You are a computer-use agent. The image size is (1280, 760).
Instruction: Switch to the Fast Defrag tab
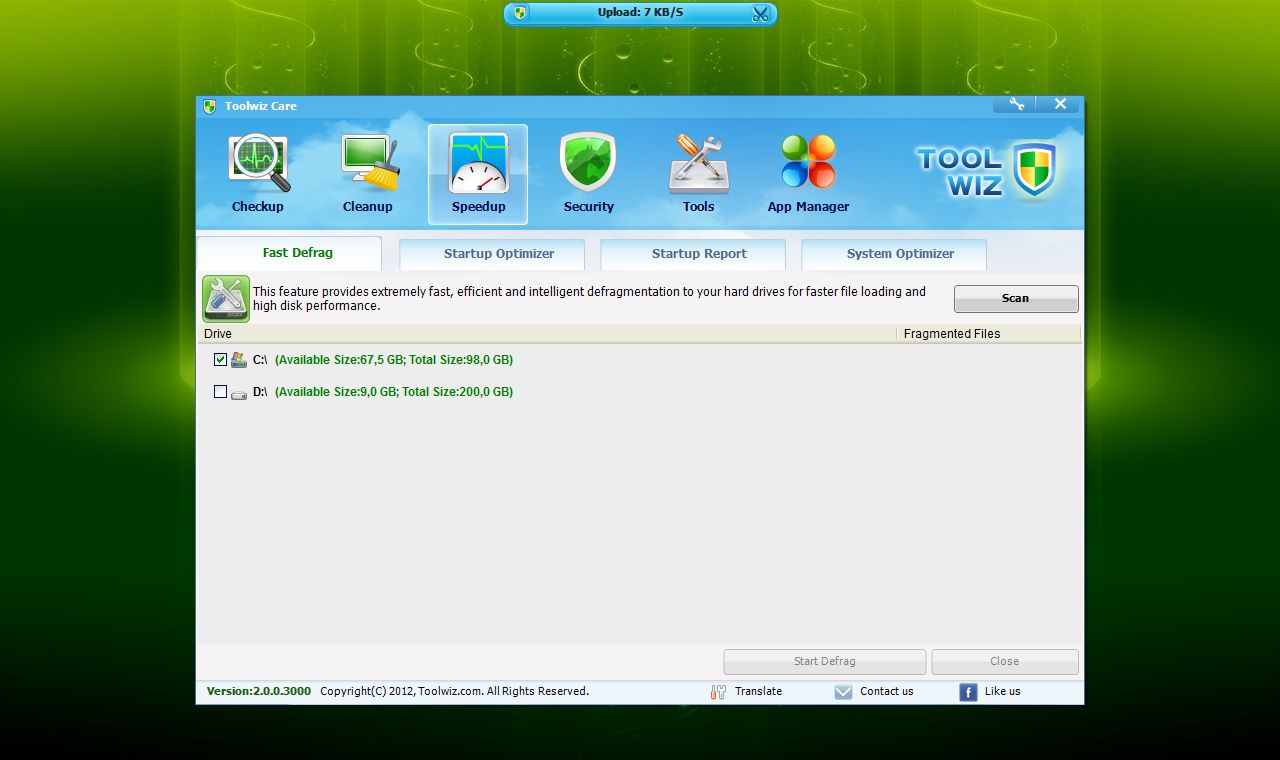tap(289, 253)
